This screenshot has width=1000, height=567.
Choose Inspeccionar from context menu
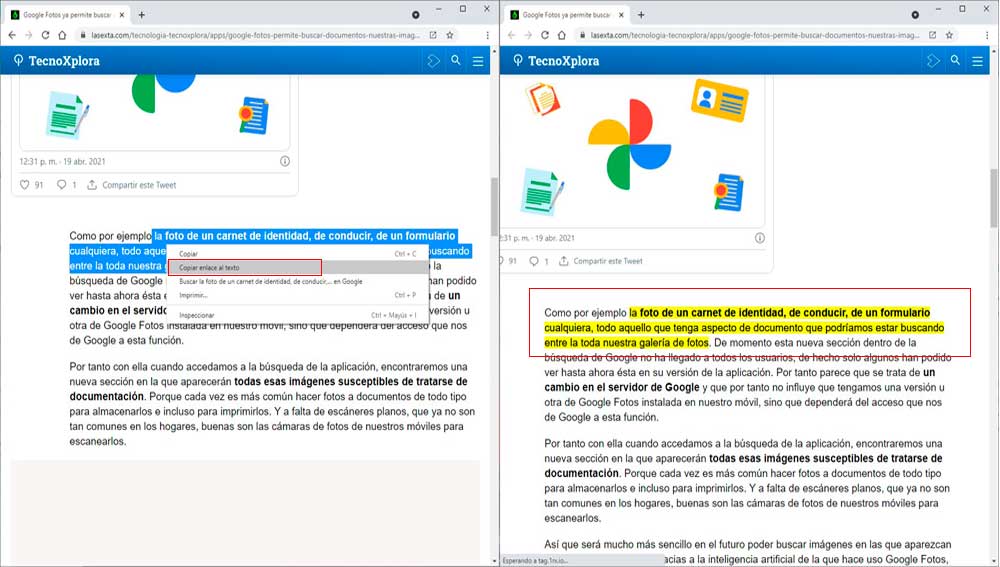pos(298,315)
